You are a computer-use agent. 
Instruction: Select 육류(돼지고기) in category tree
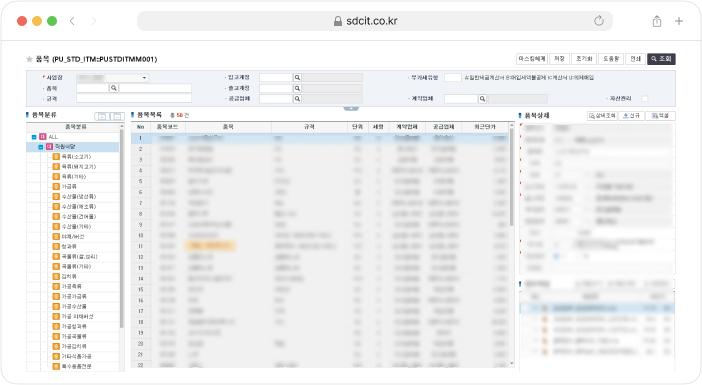click(x=79, y=167)
